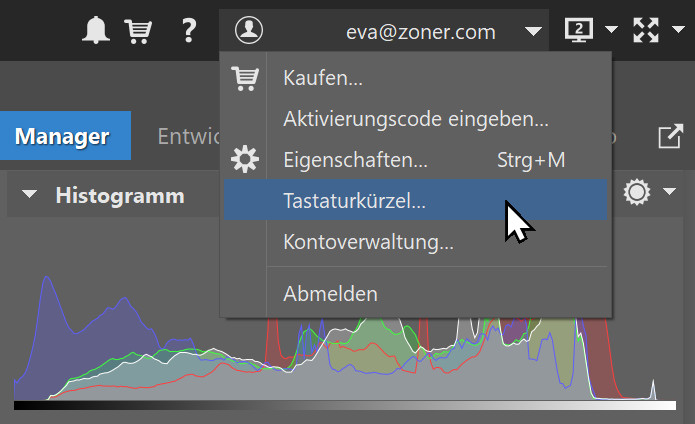Click the histogram settings gear icon
Screen dimensions: 695x424
(x=636, y=193)
